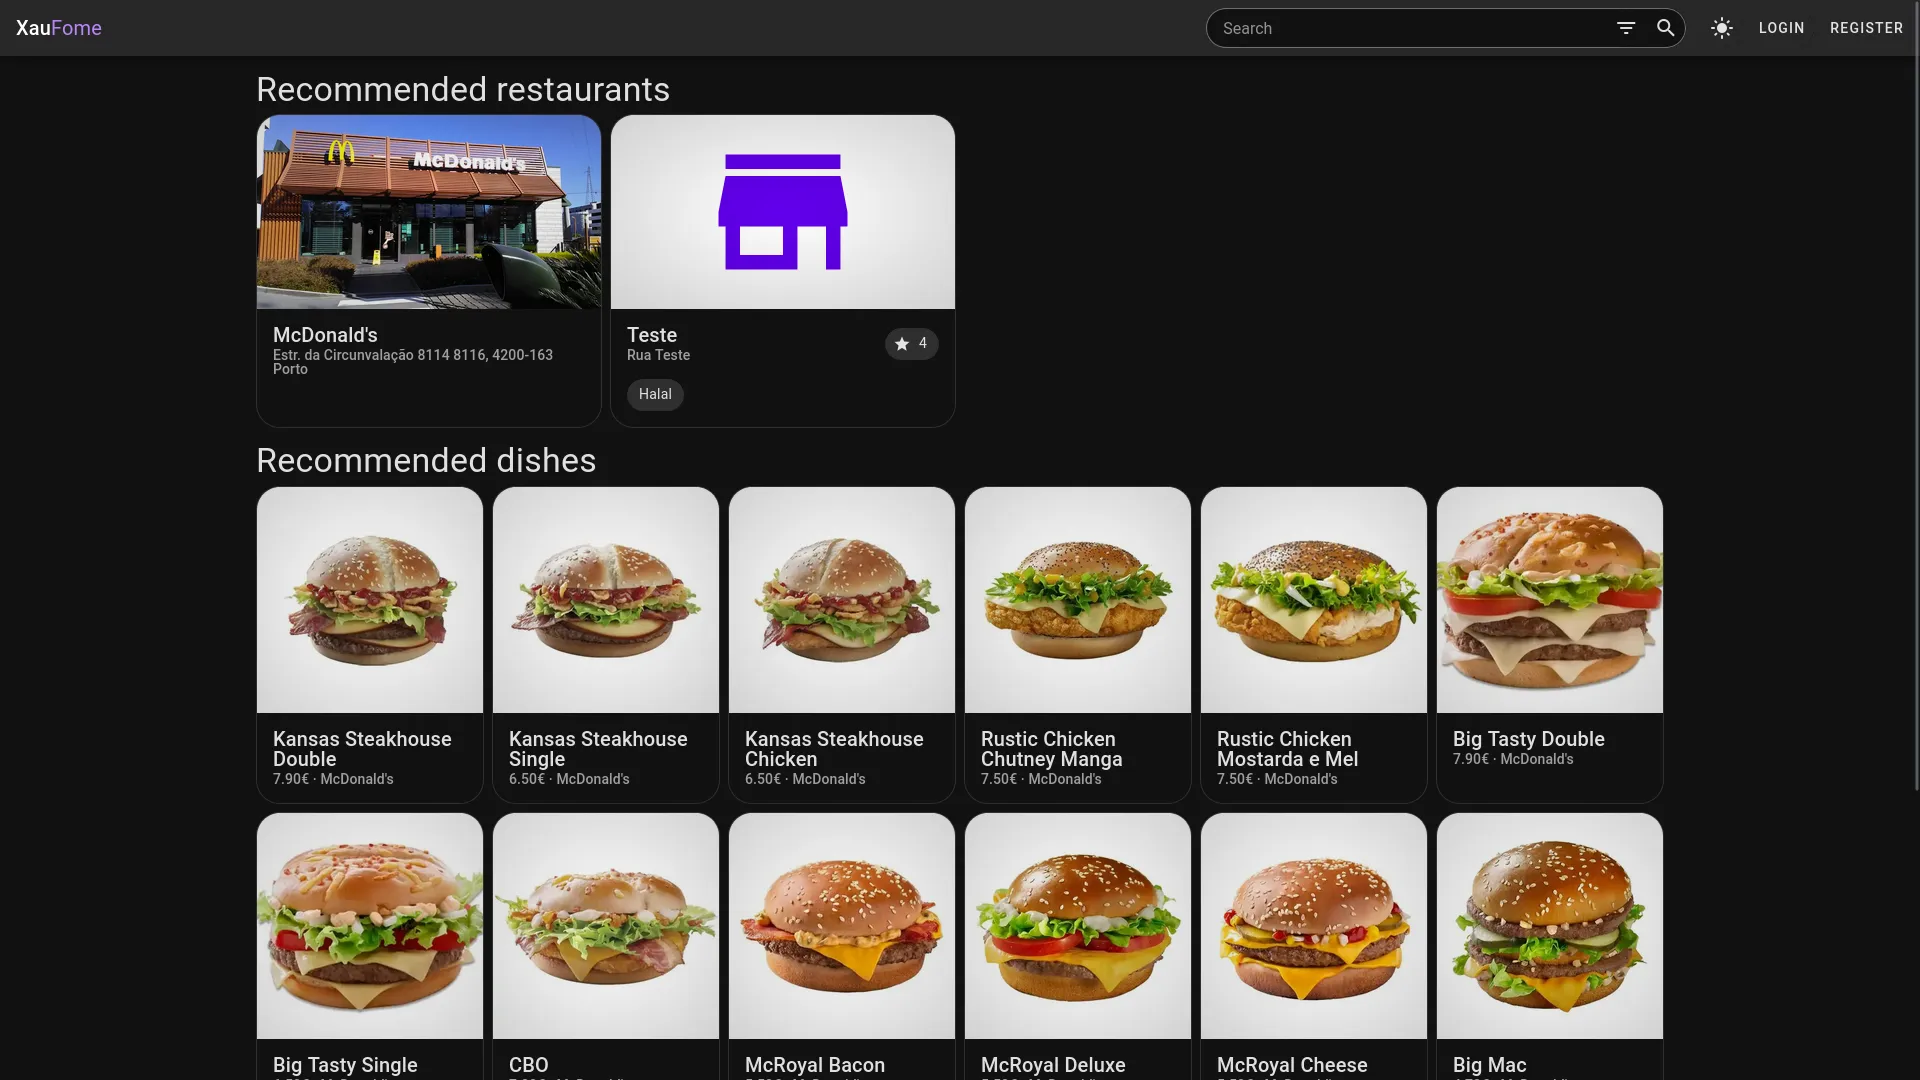Click the Rustic Chicken Chutney Manga title
The height and width of the screenshot is (1080, 1920).
(1052, 749)
